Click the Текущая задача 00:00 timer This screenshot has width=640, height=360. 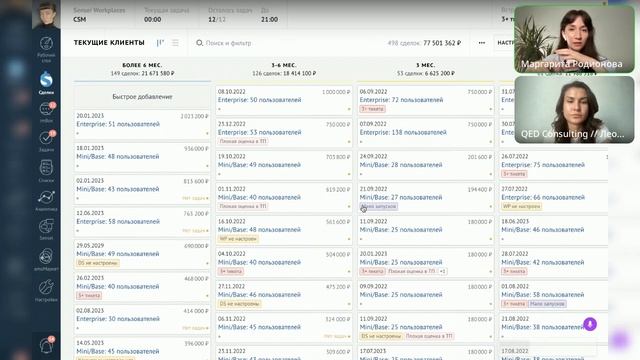[167, 15]
